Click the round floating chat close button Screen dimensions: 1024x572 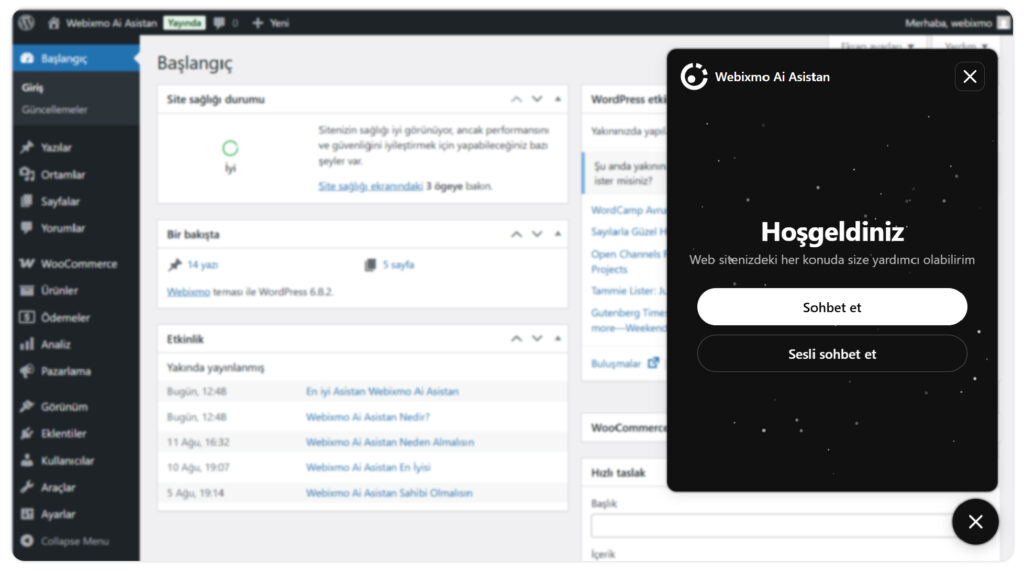pyautogui.click(x=975, y=521)
